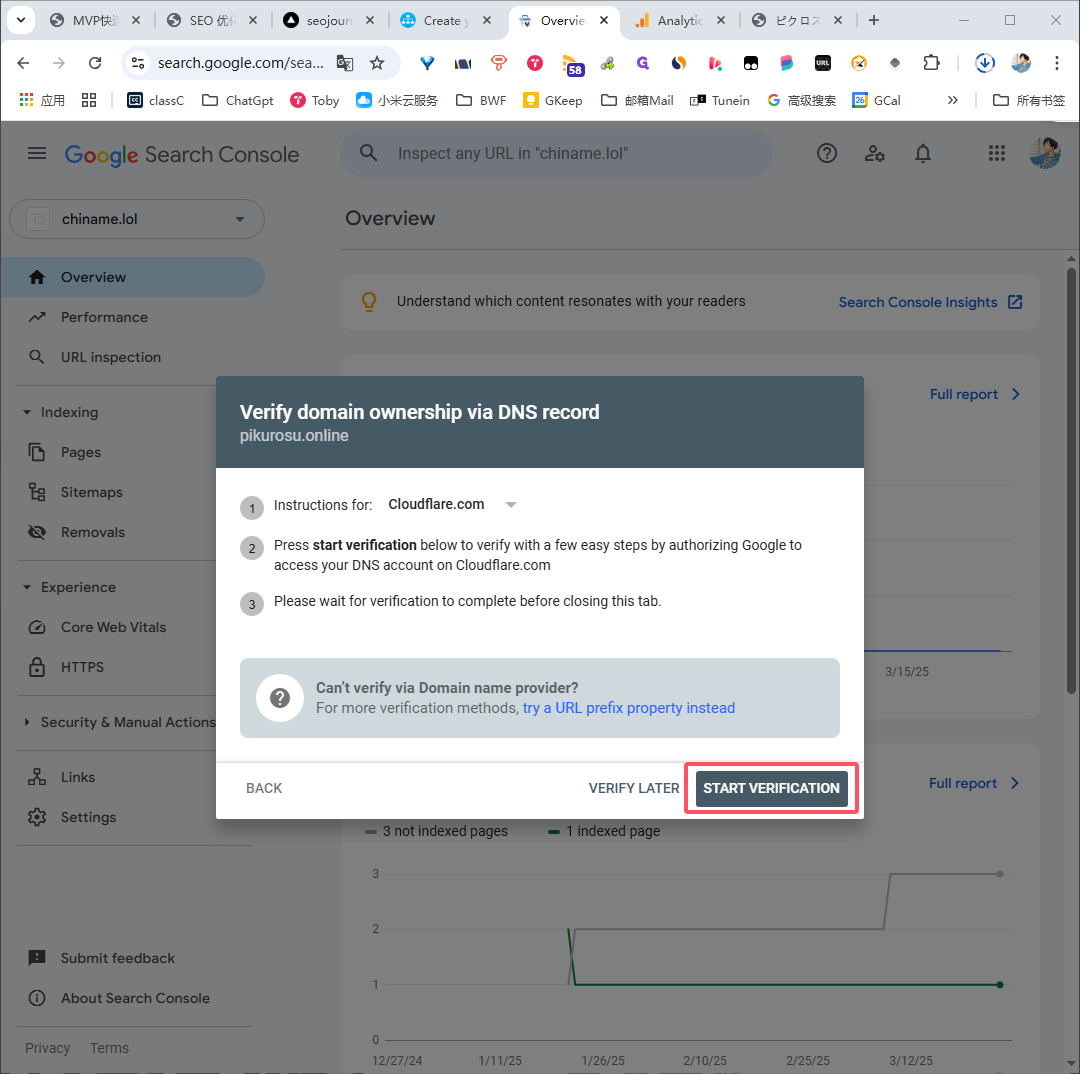Reload the current page

click(95, 63)
